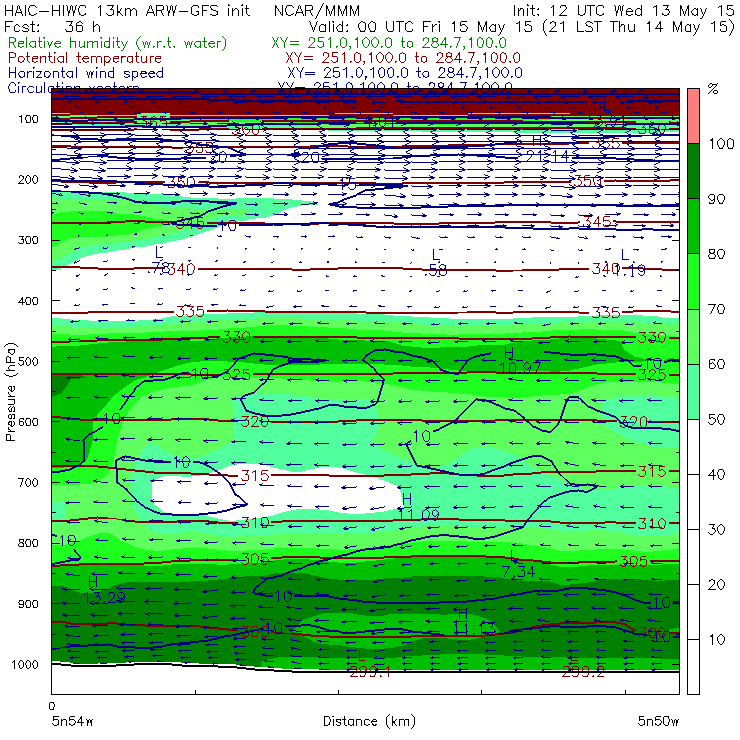
Task: Click the white 40–50% color bar segment
Action: [693, 447]
